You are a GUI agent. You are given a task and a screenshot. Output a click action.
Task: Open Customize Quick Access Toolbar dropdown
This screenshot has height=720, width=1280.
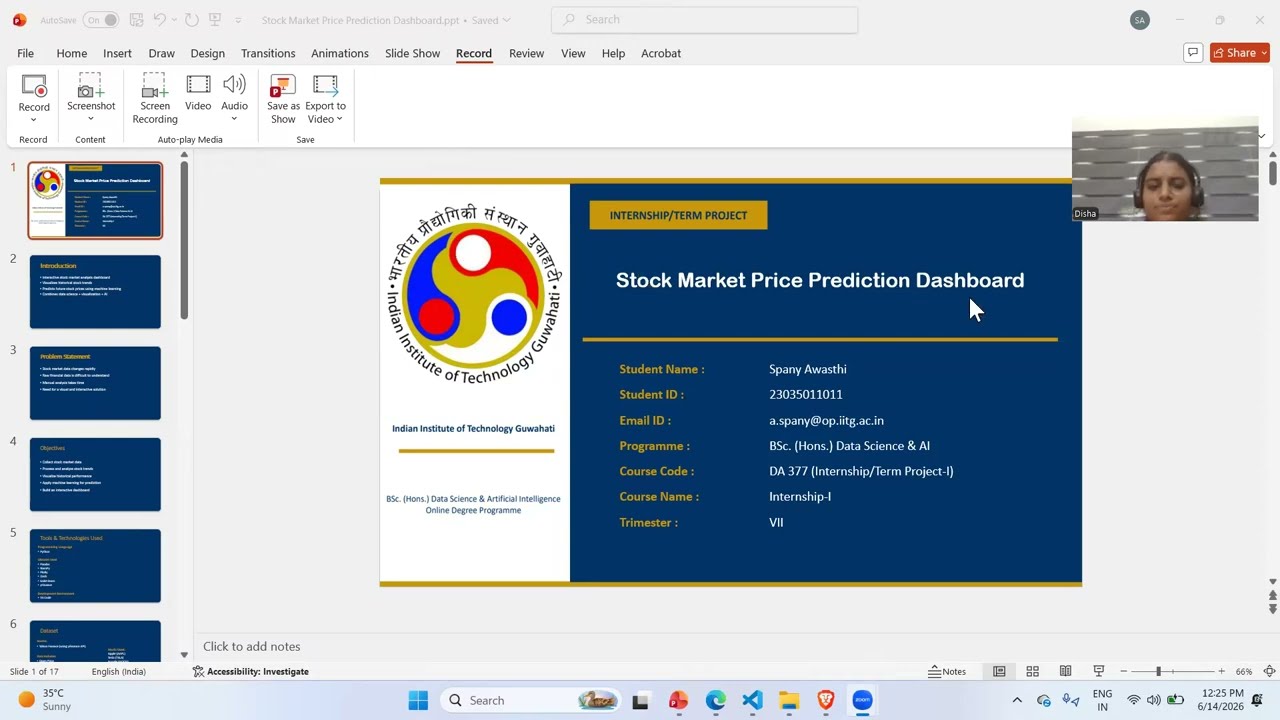pyautogui.click(x=238, y=20)
